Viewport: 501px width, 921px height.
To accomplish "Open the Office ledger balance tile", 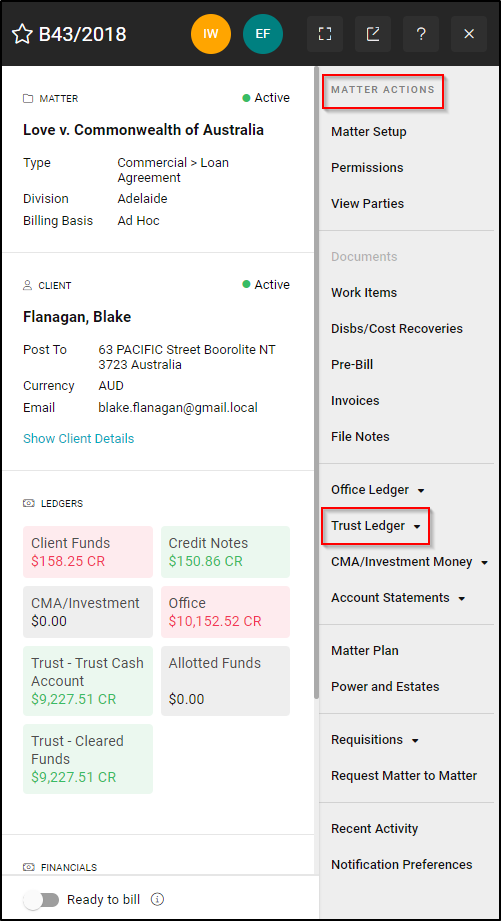I will point(226,612).
